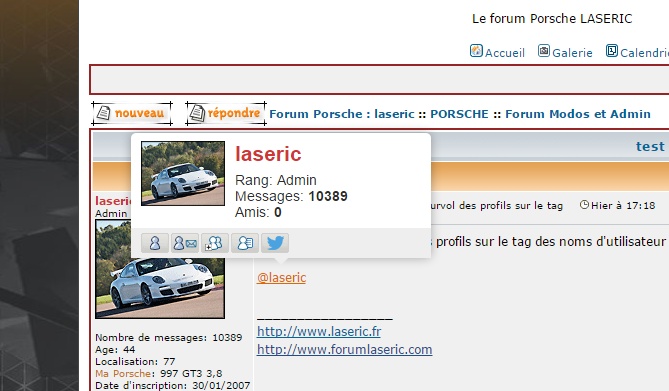Click the @laseric mention tag
Screen dimensions: 669x391
(x=282, y=277)
